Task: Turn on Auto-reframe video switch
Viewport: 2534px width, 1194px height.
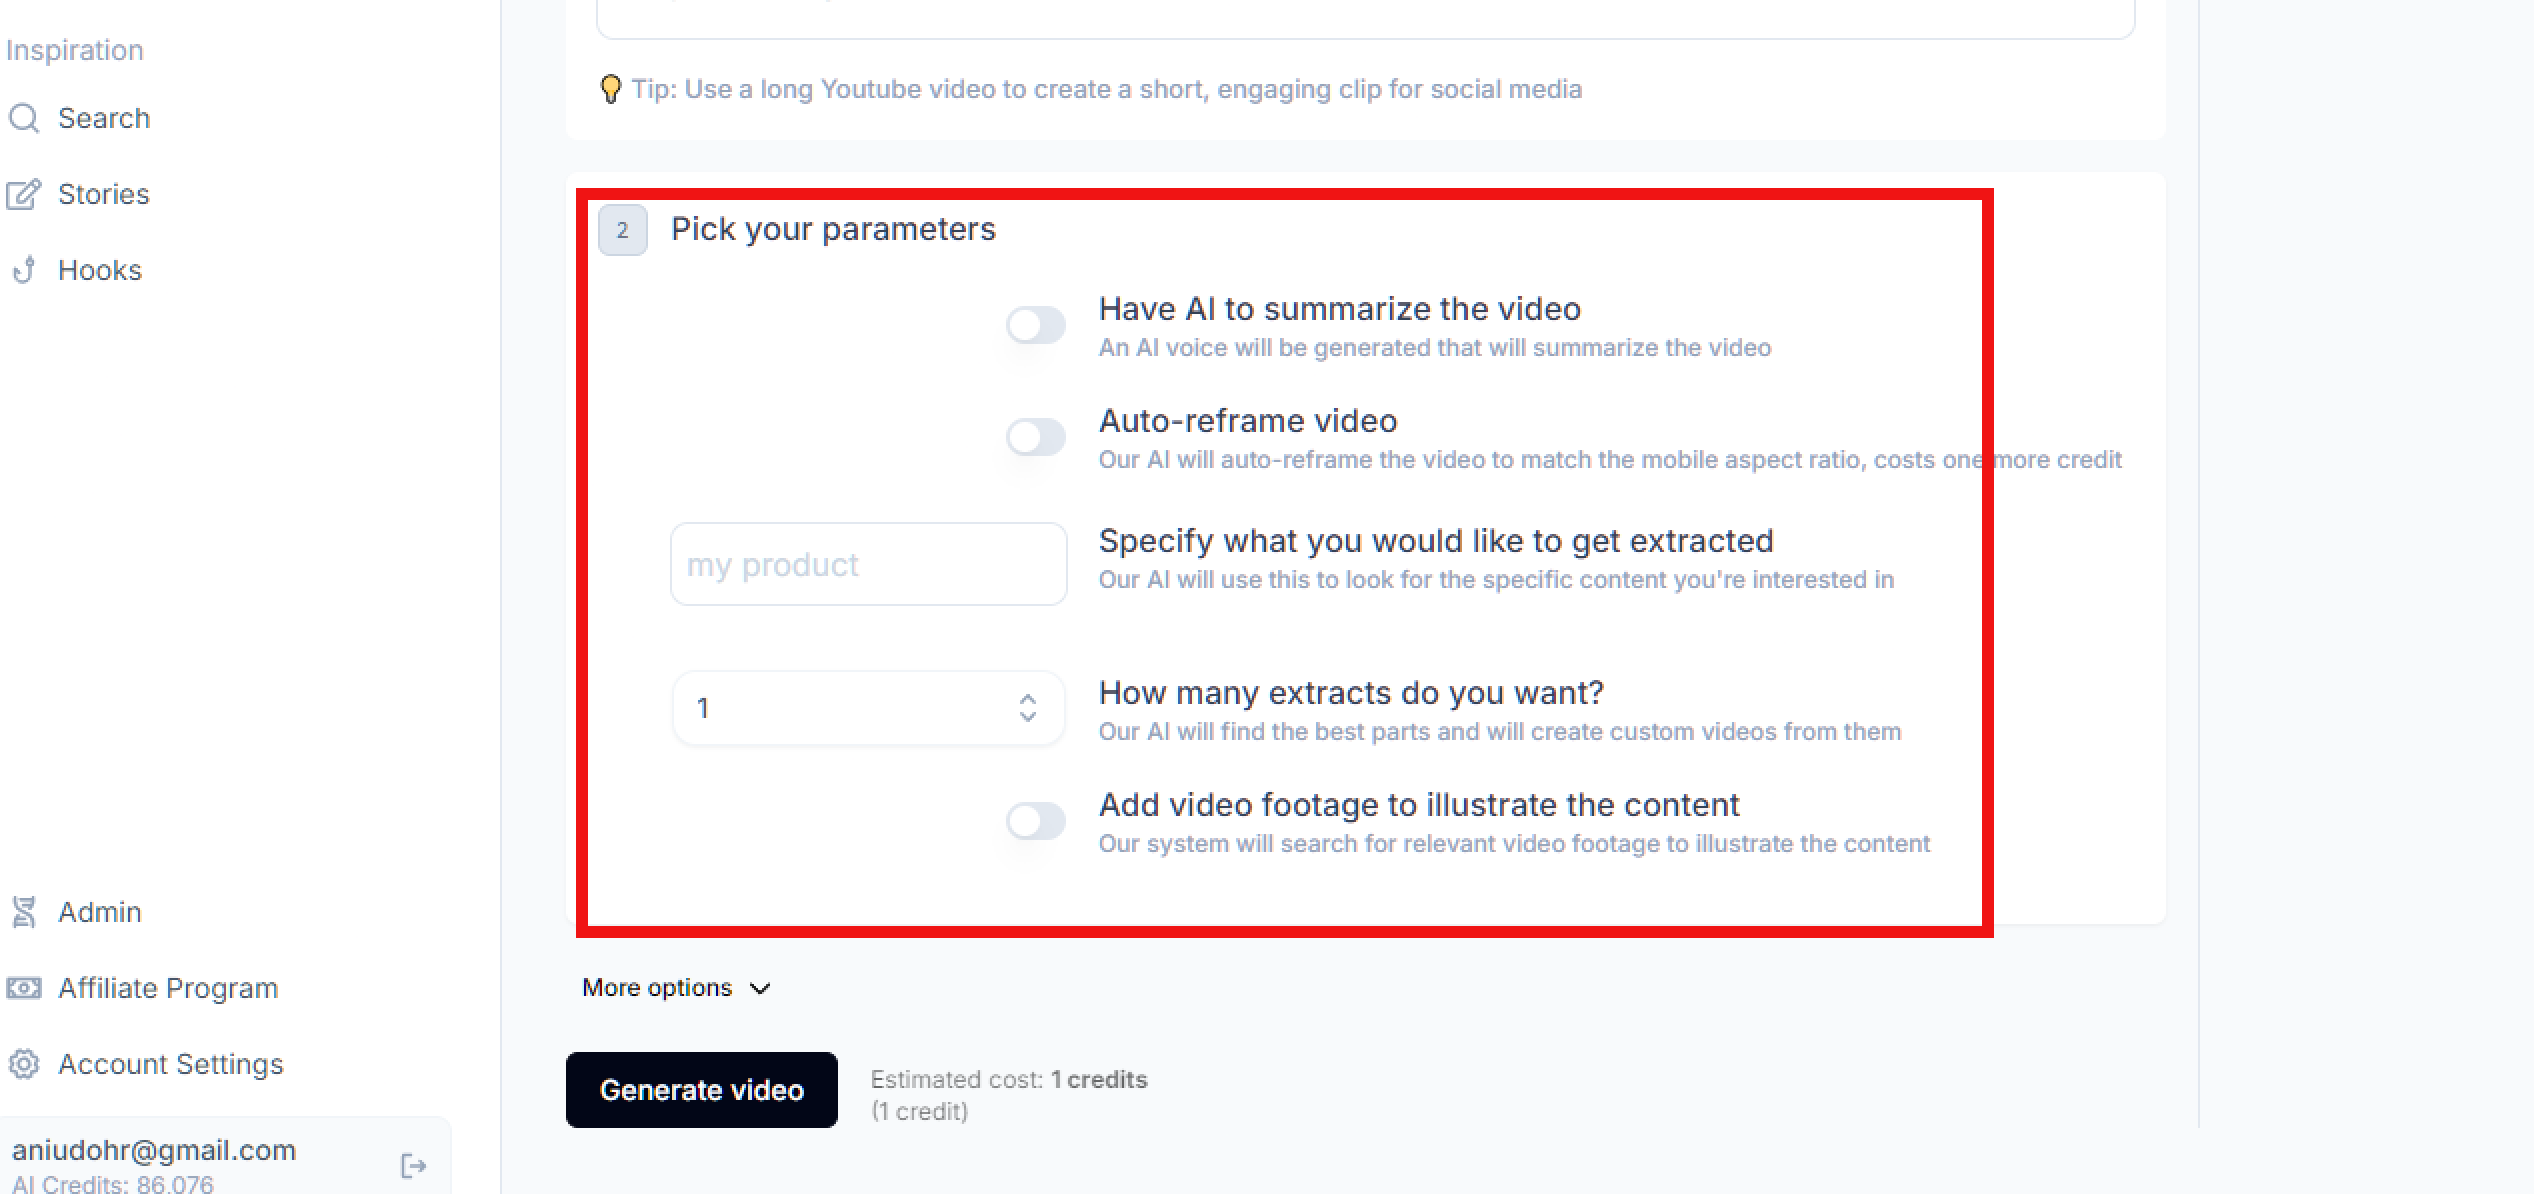Action: point(1036,437)
